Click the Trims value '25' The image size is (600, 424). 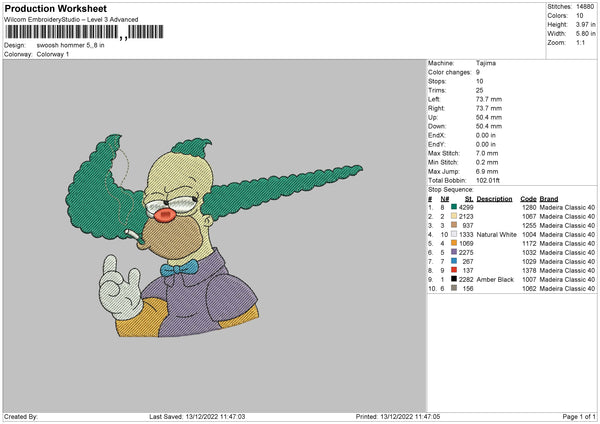coord(480,90)
